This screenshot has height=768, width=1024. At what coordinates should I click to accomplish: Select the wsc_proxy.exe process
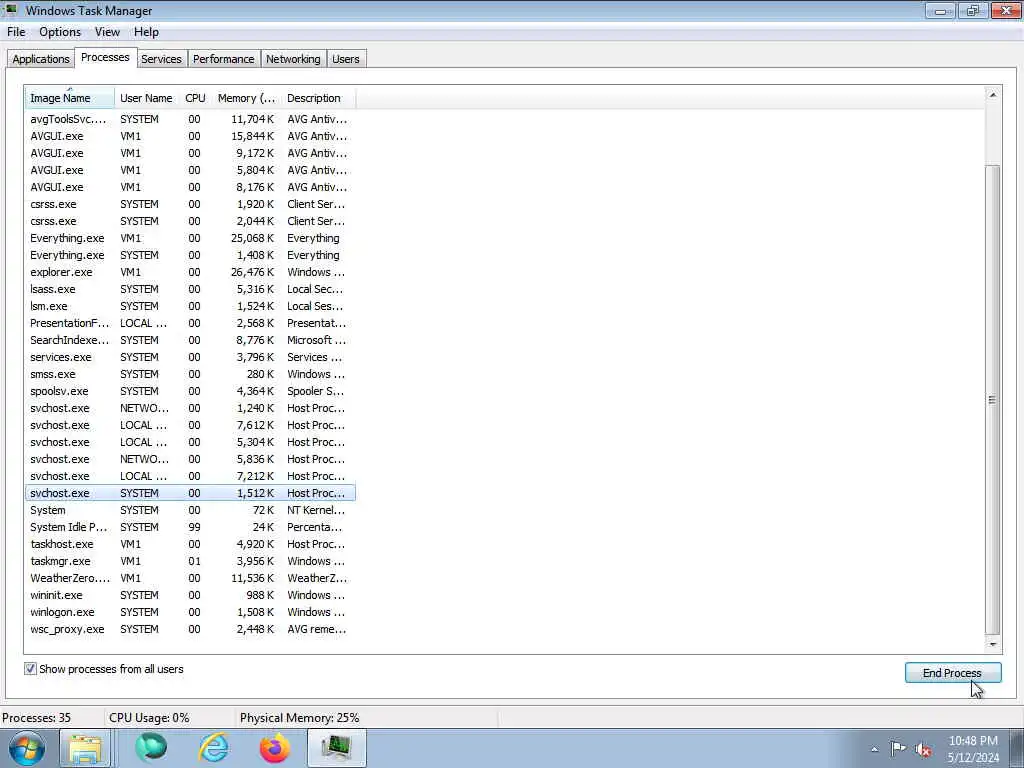[x=190, y=629]
